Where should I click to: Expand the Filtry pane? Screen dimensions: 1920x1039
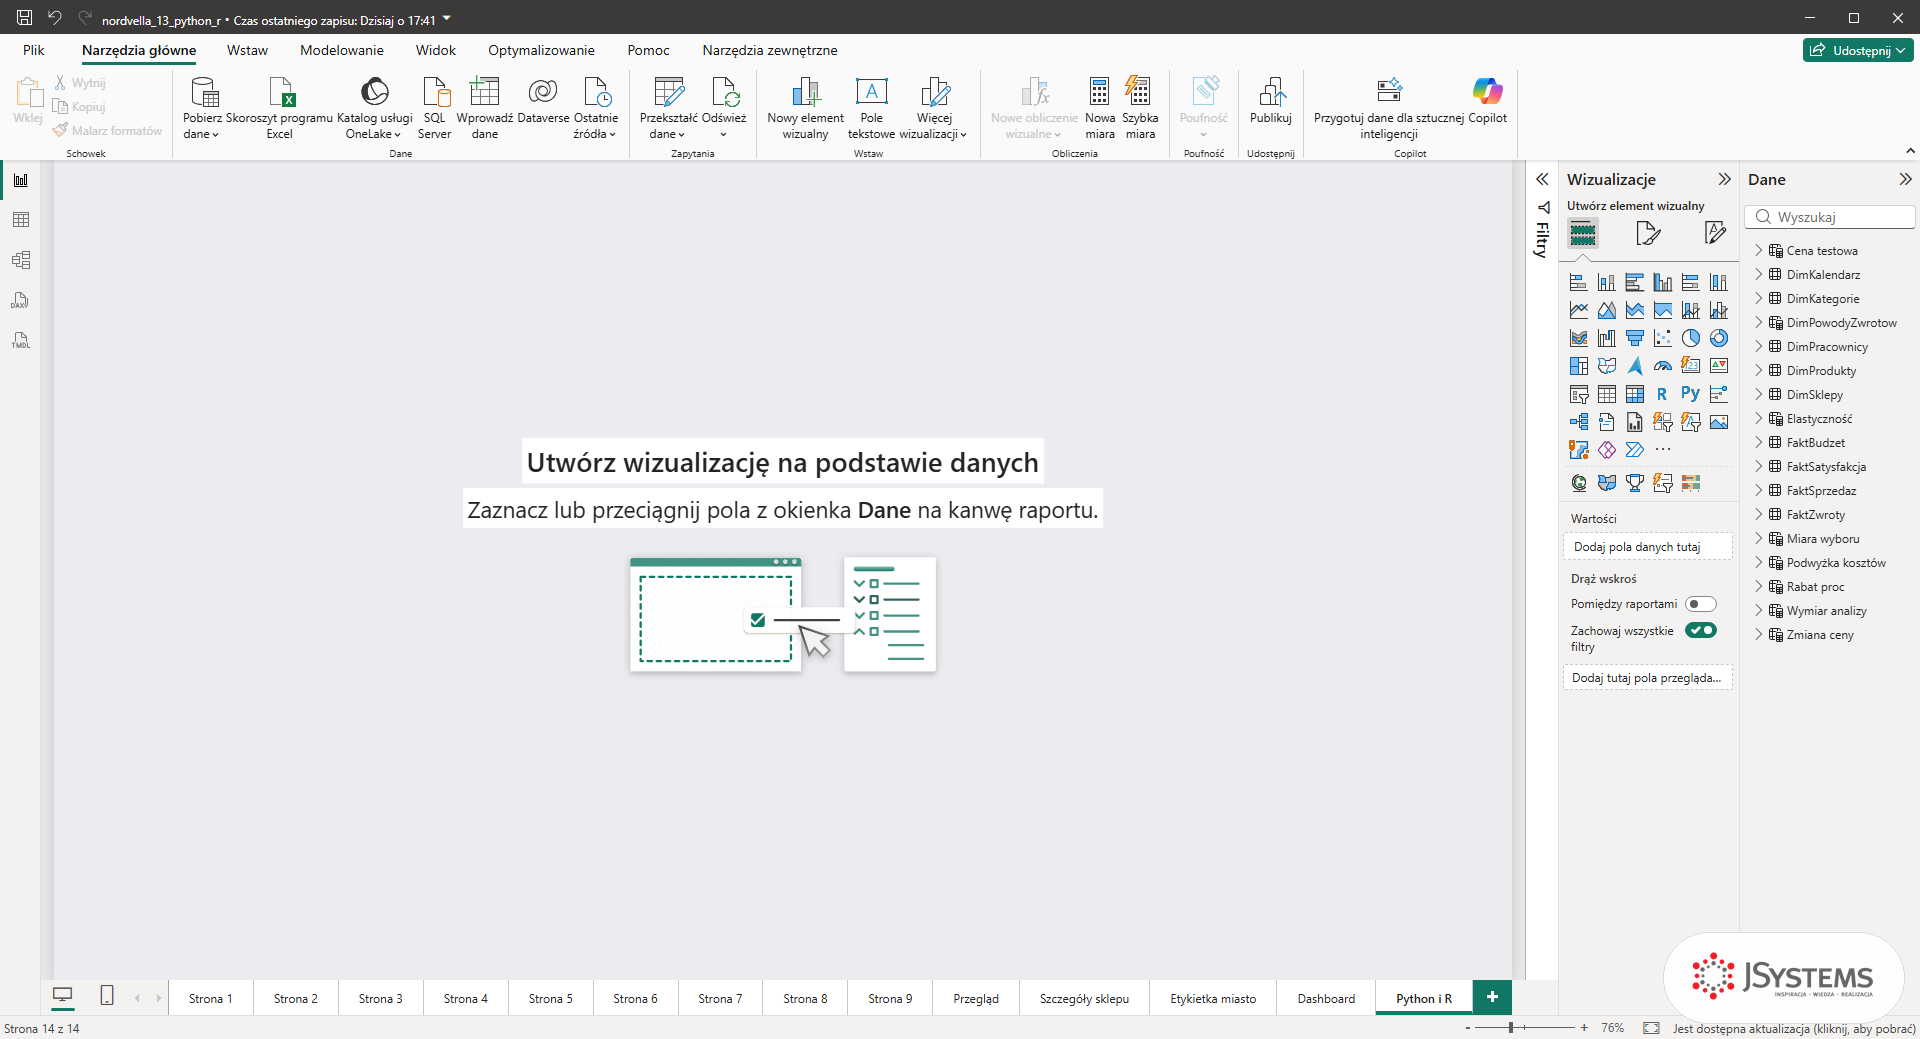[x=1542, y=179]
